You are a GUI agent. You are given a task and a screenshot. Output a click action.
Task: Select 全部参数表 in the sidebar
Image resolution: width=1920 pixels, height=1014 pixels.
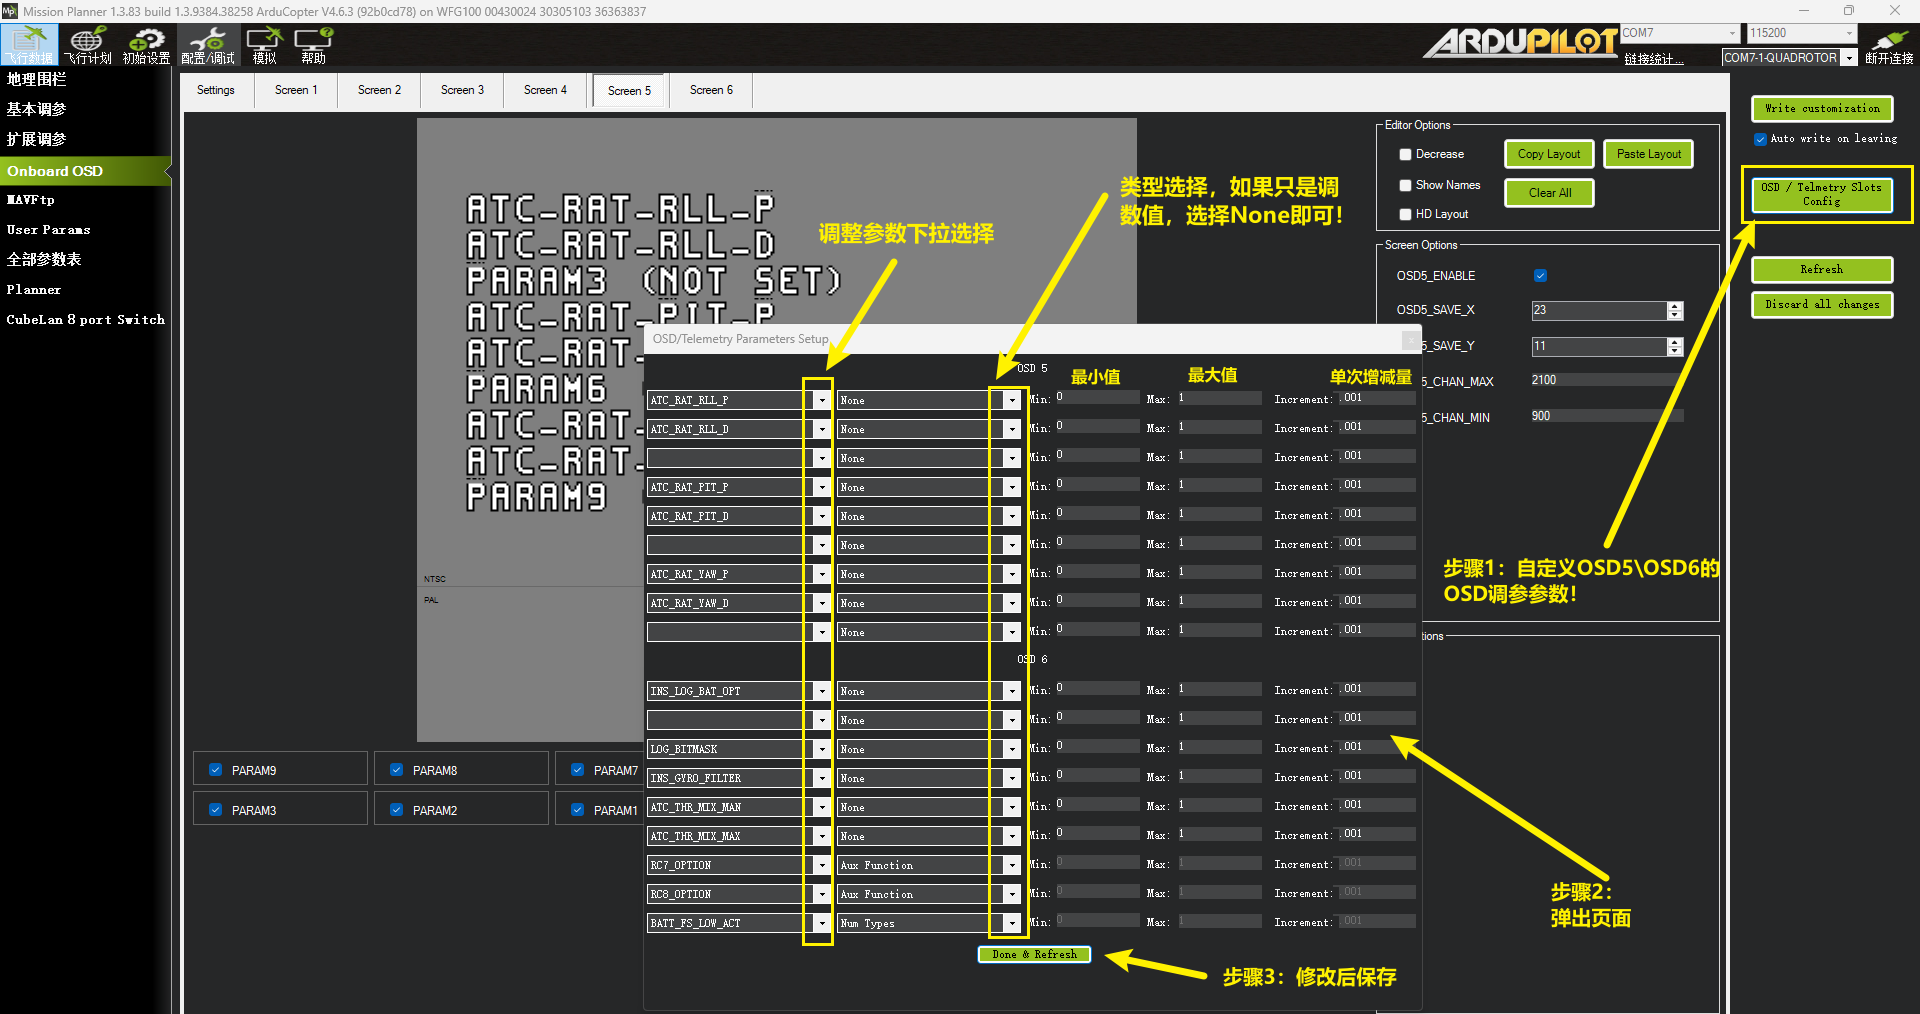[x=44, y=259]
